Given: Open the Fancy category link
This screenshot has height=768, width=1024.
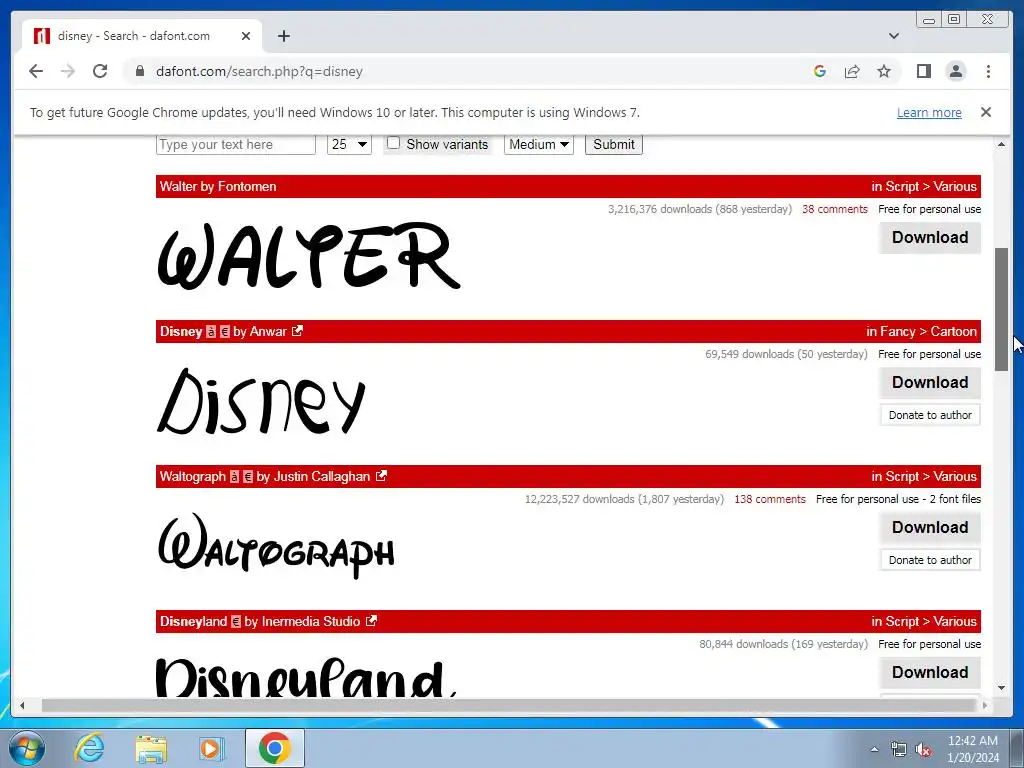Looking at the screenshot, I should 897,332.
